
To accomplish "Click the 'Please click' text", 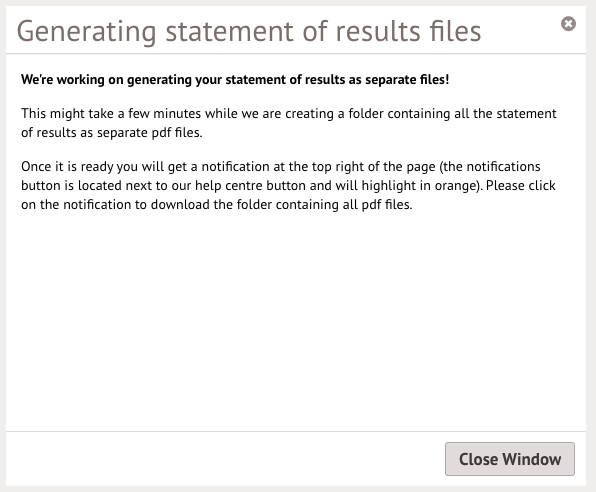I will pos(521,186).
